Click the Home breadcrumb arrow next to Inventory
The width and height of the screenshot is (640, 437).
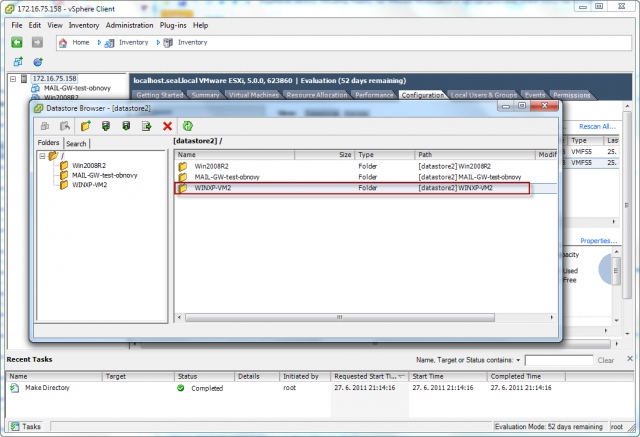(99, 42)
